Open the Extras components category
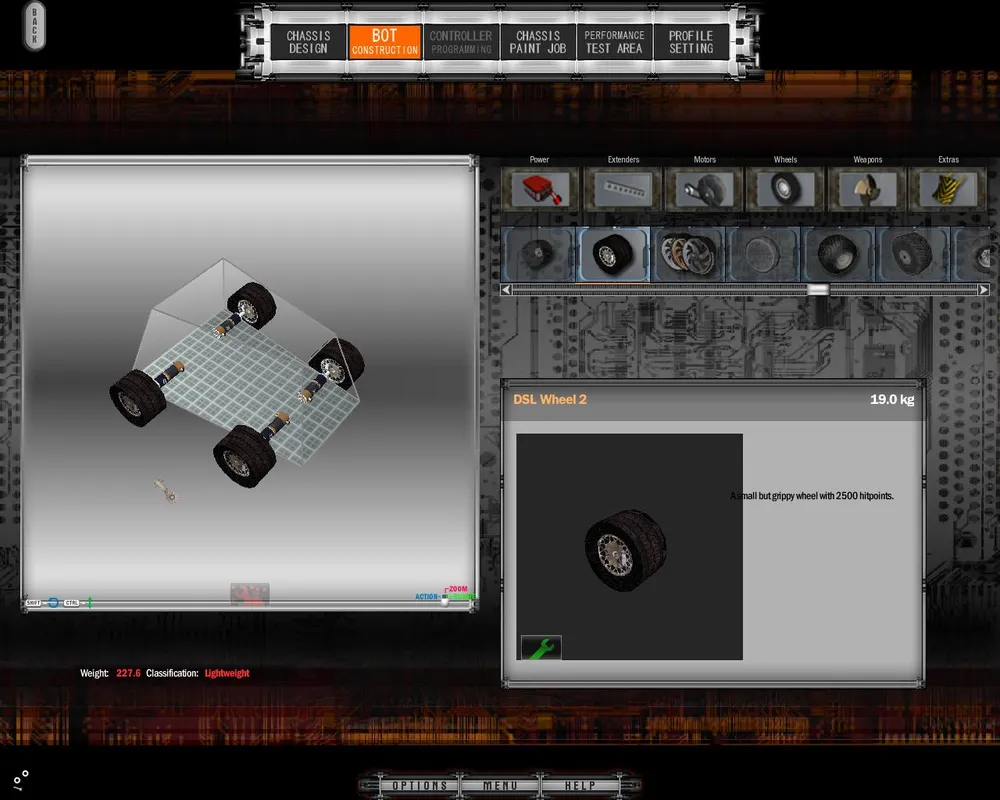1000x800 pixels. [x=948, y=189]
